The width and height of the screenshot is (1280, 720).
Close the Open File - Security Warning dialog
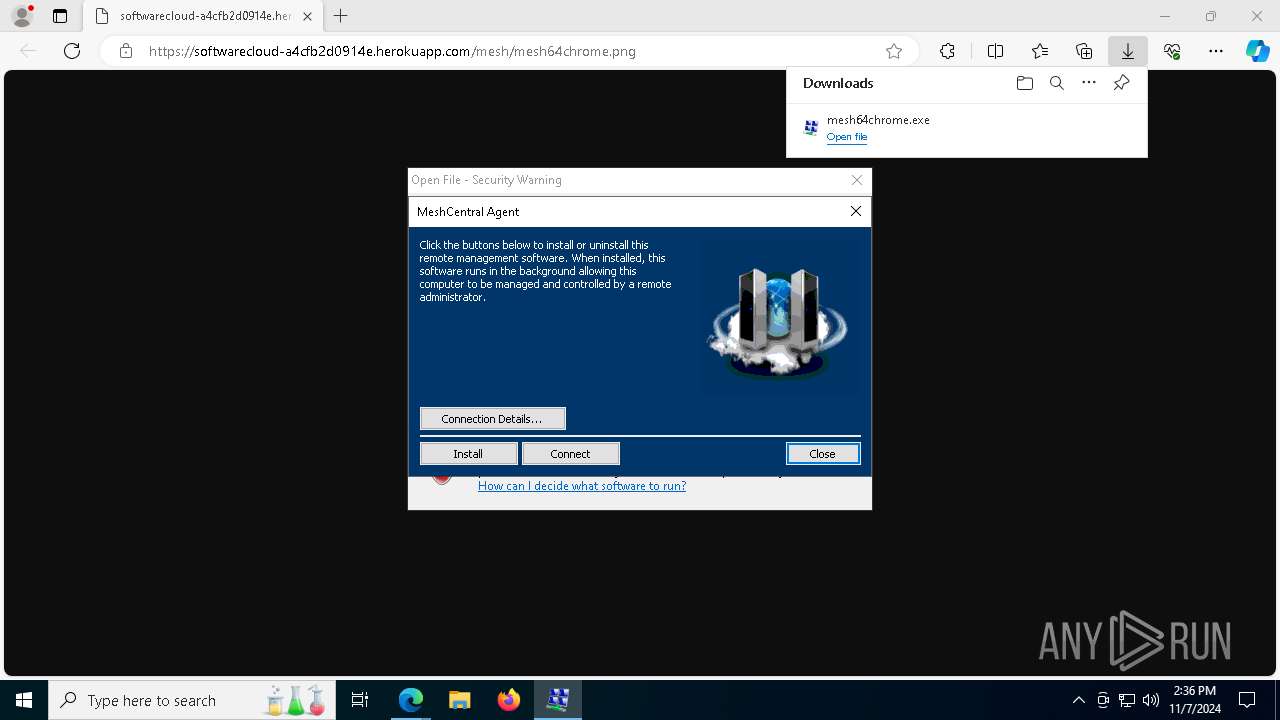pos(857,180)
